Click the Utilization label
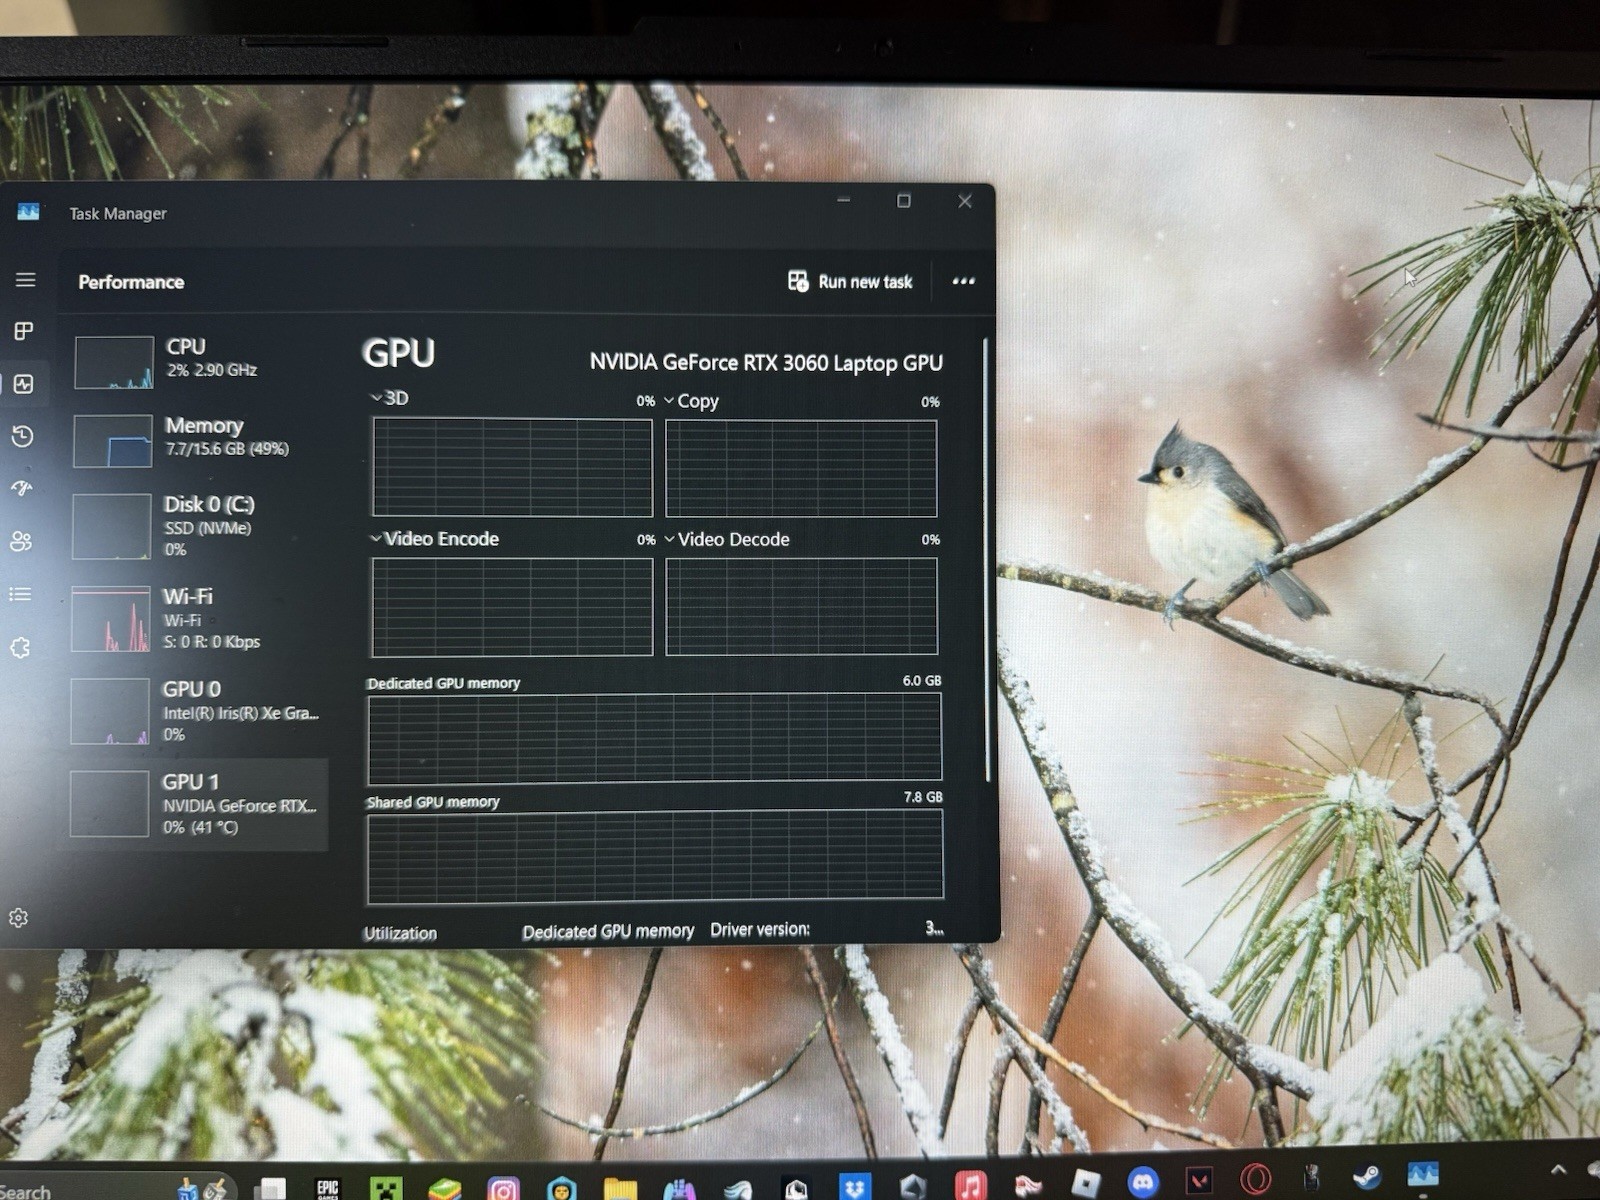The width and height of the screenshot is (1600, 1200). point(400,933)
